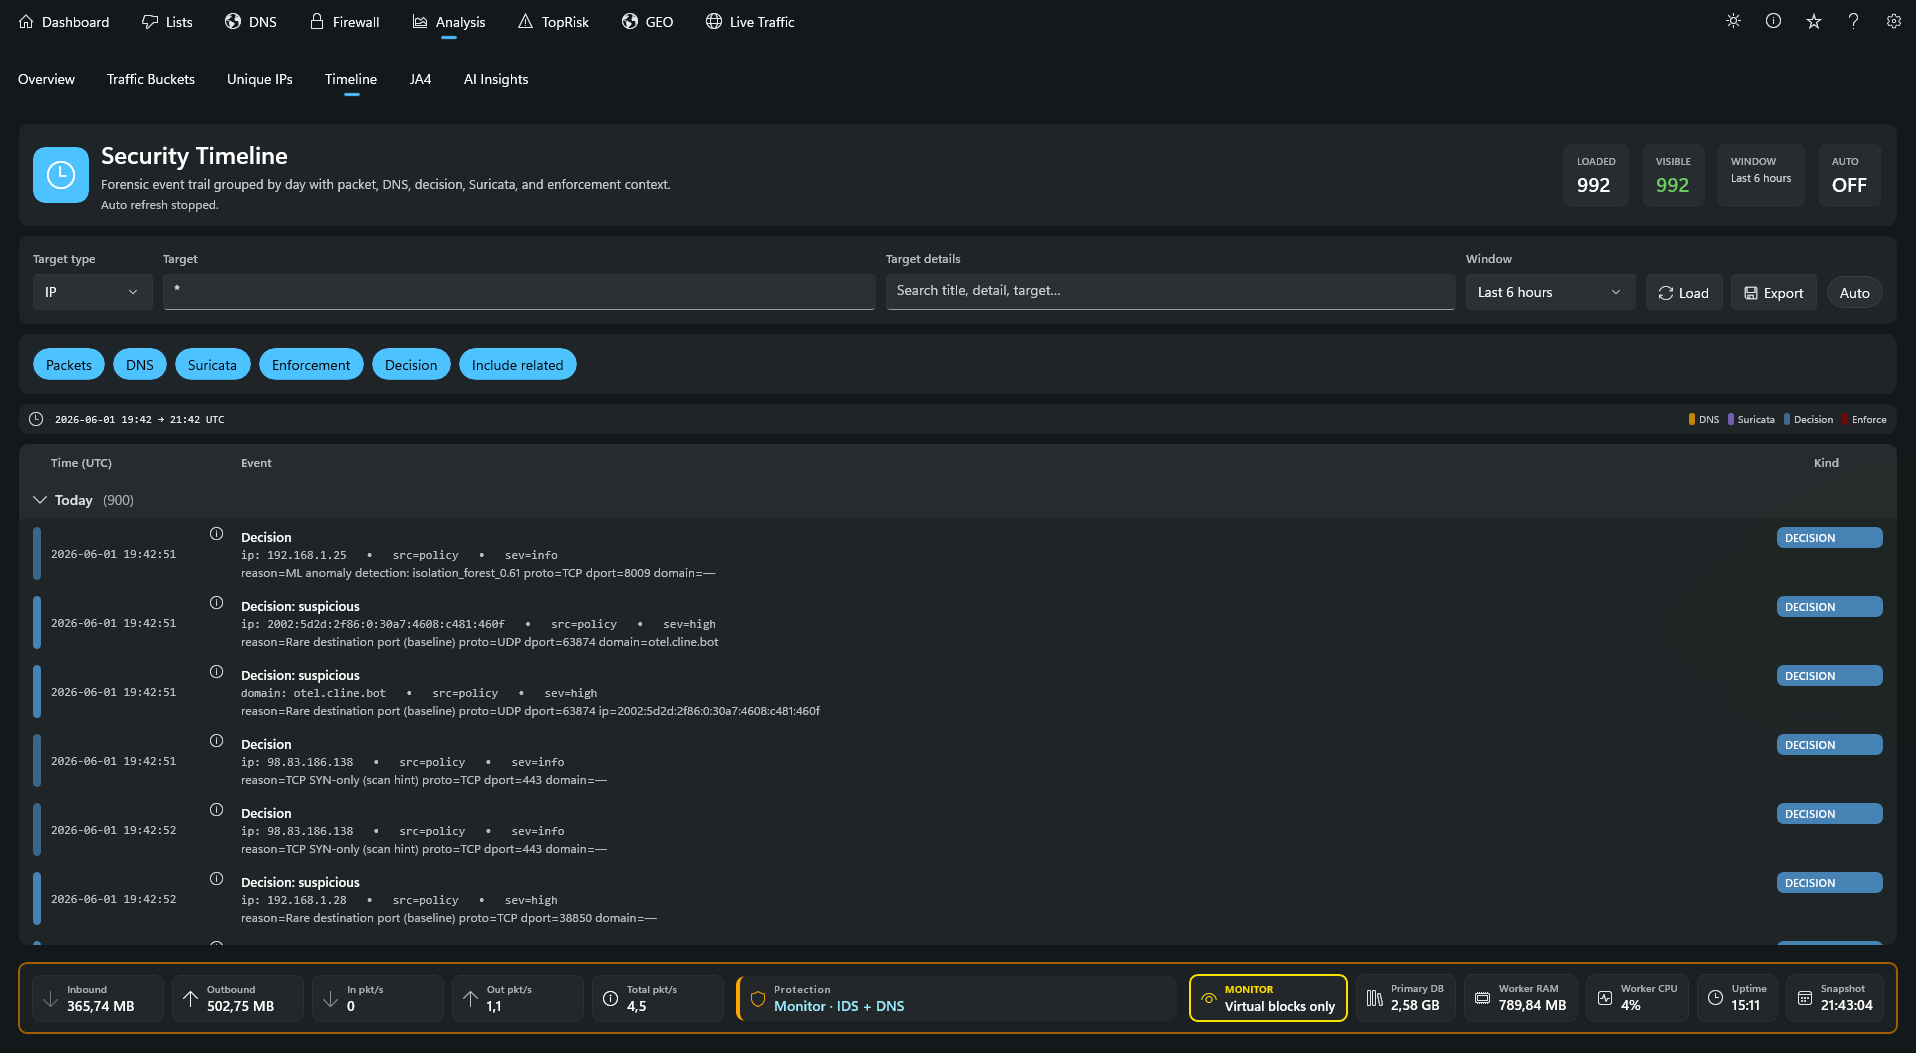
Task: Switch to the JA4 tab
Action: (420, 79)
